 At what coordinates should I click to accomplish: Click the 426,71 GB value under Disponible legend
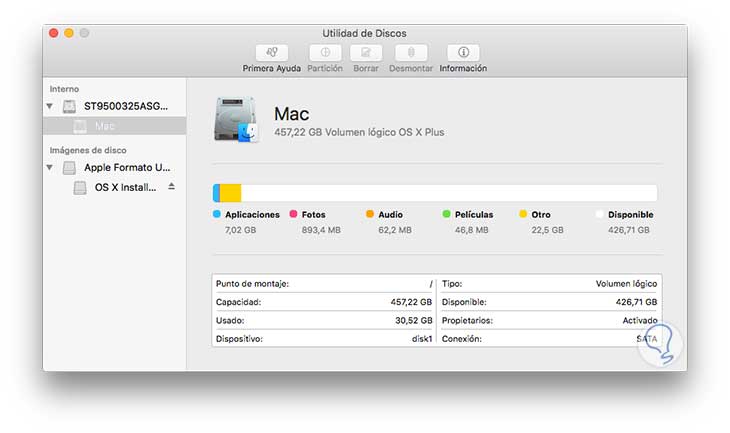[x=629, y=230]
